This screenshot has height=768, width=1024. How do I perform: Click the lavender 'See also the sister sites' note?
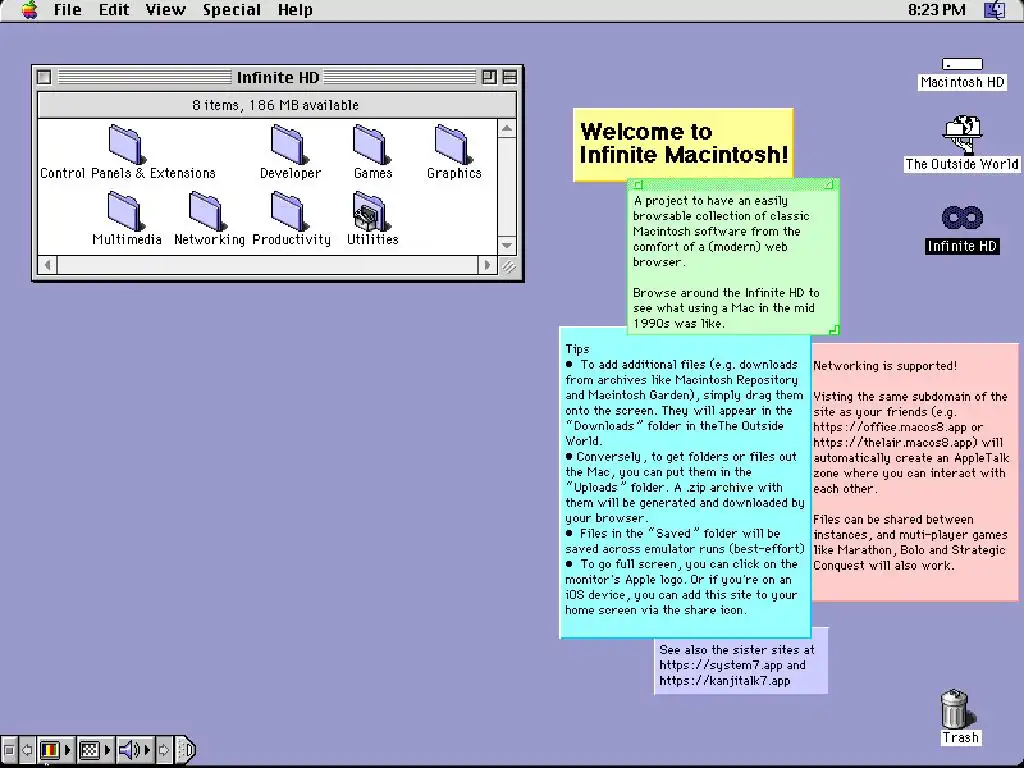pos(741,666)
